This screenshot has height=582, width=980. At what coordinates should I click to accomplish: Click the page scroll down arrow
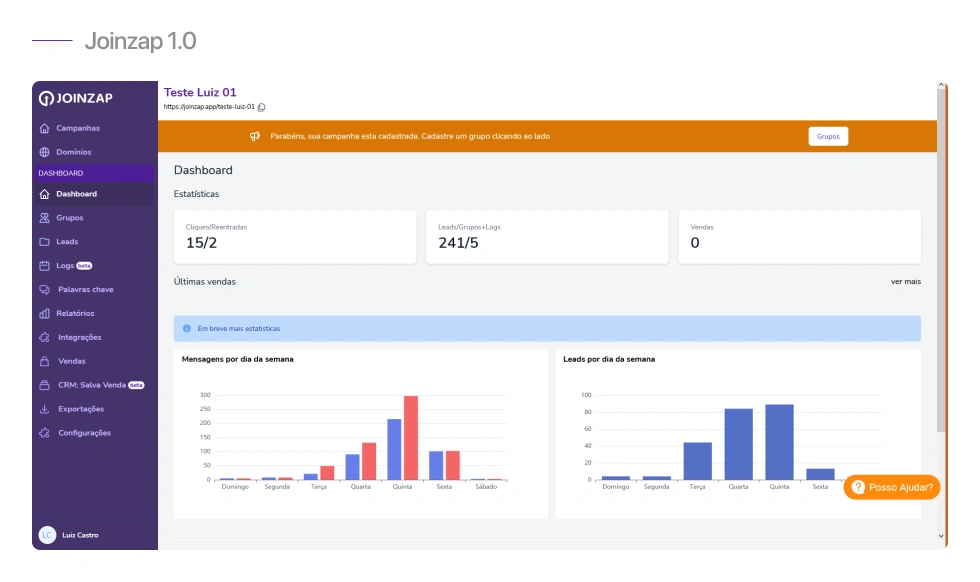941,536
